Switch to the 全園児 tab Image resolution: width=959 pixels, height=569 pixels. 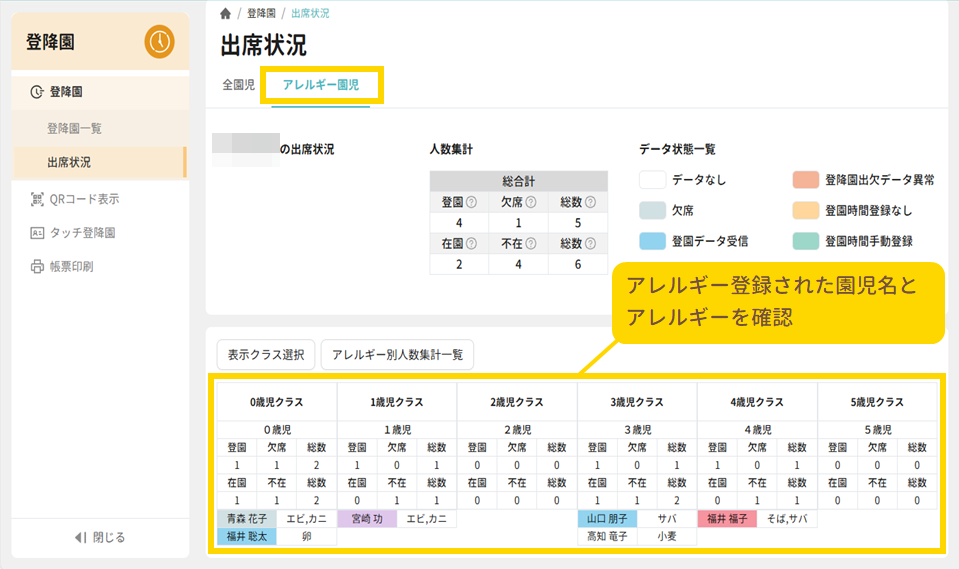coord(238,86)
